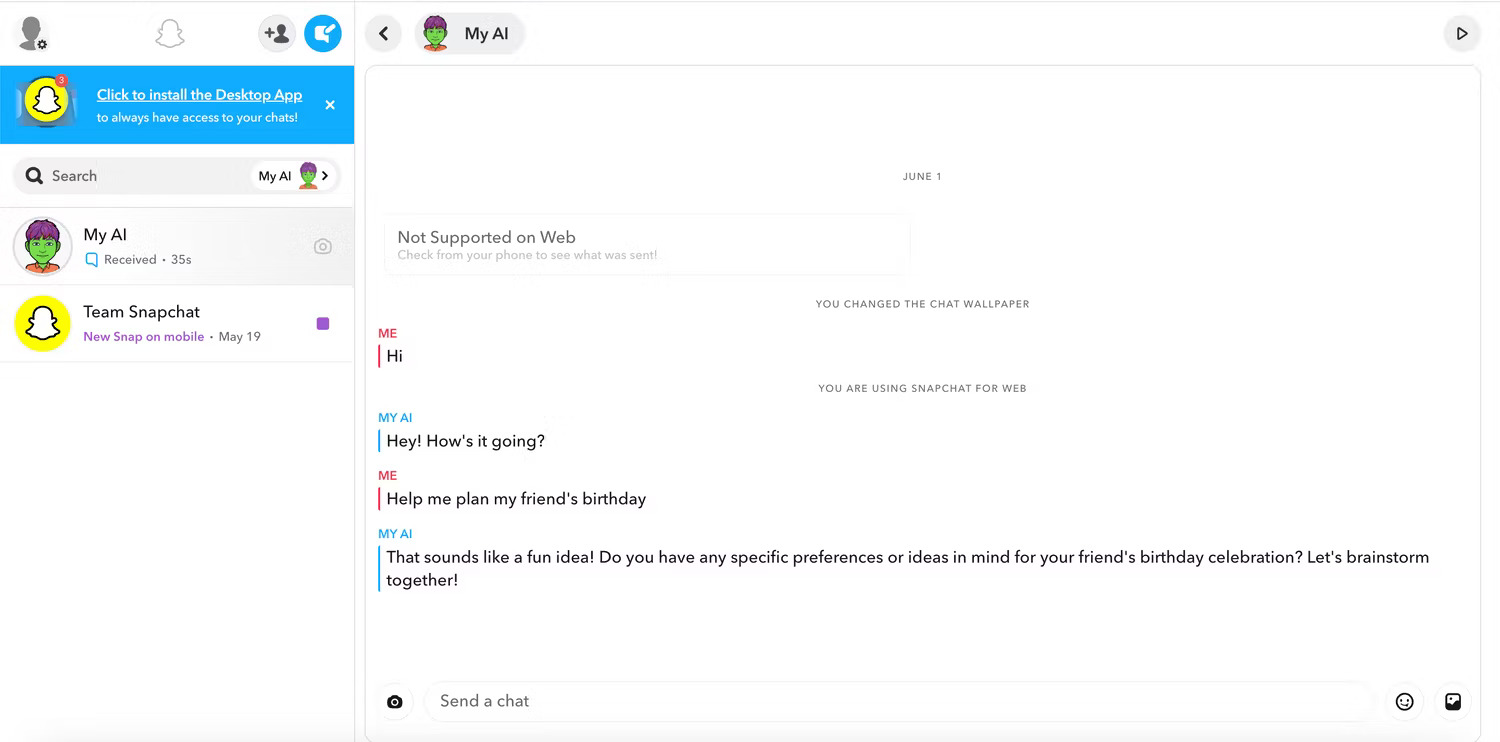Click the Not Supported on Web message card
The height and width of the screenshot is (742, 1500).
coord(647,245)
